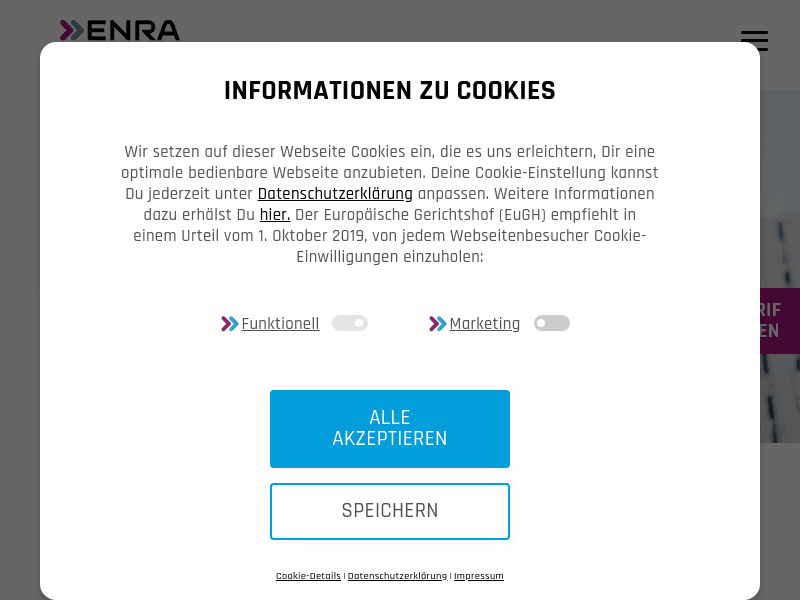The height and width of the screenshot is (600, 800).
Task: Click the Funktionell label text
Action: click(280, 323)
